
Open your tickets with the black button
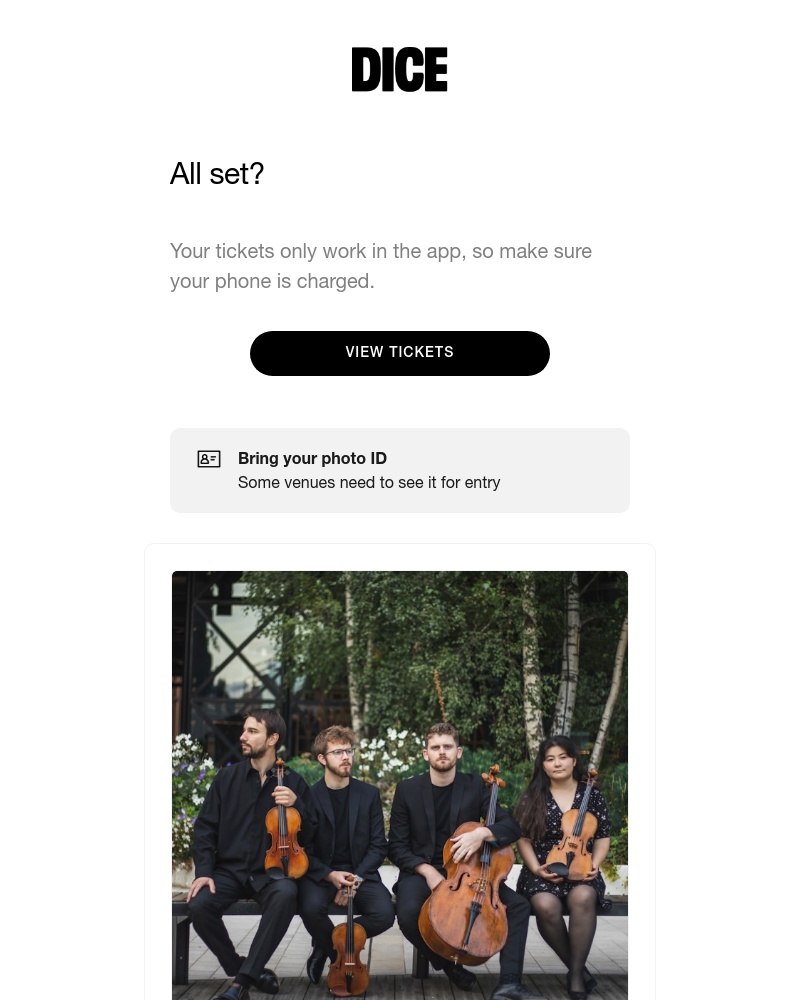coord(399,353)
